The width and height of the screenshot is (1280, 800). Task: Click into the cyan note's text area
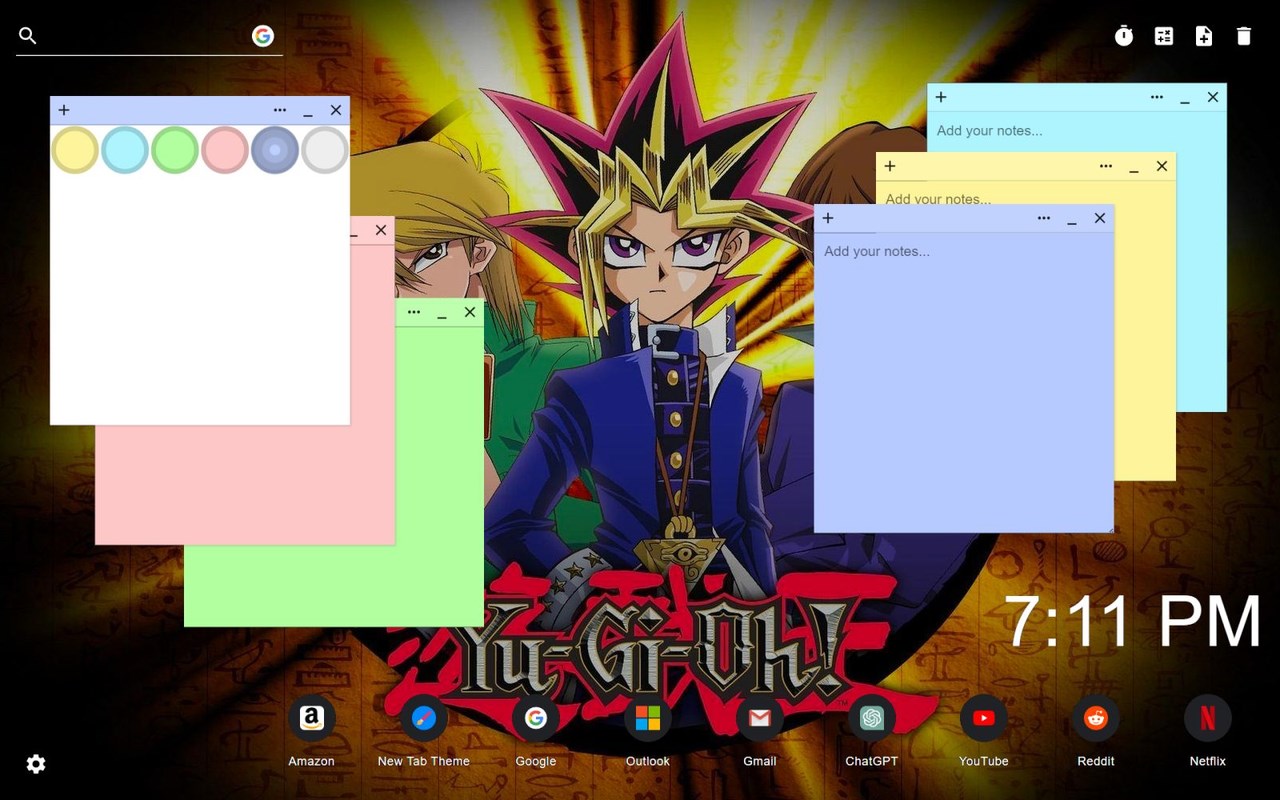[1076, 131]
